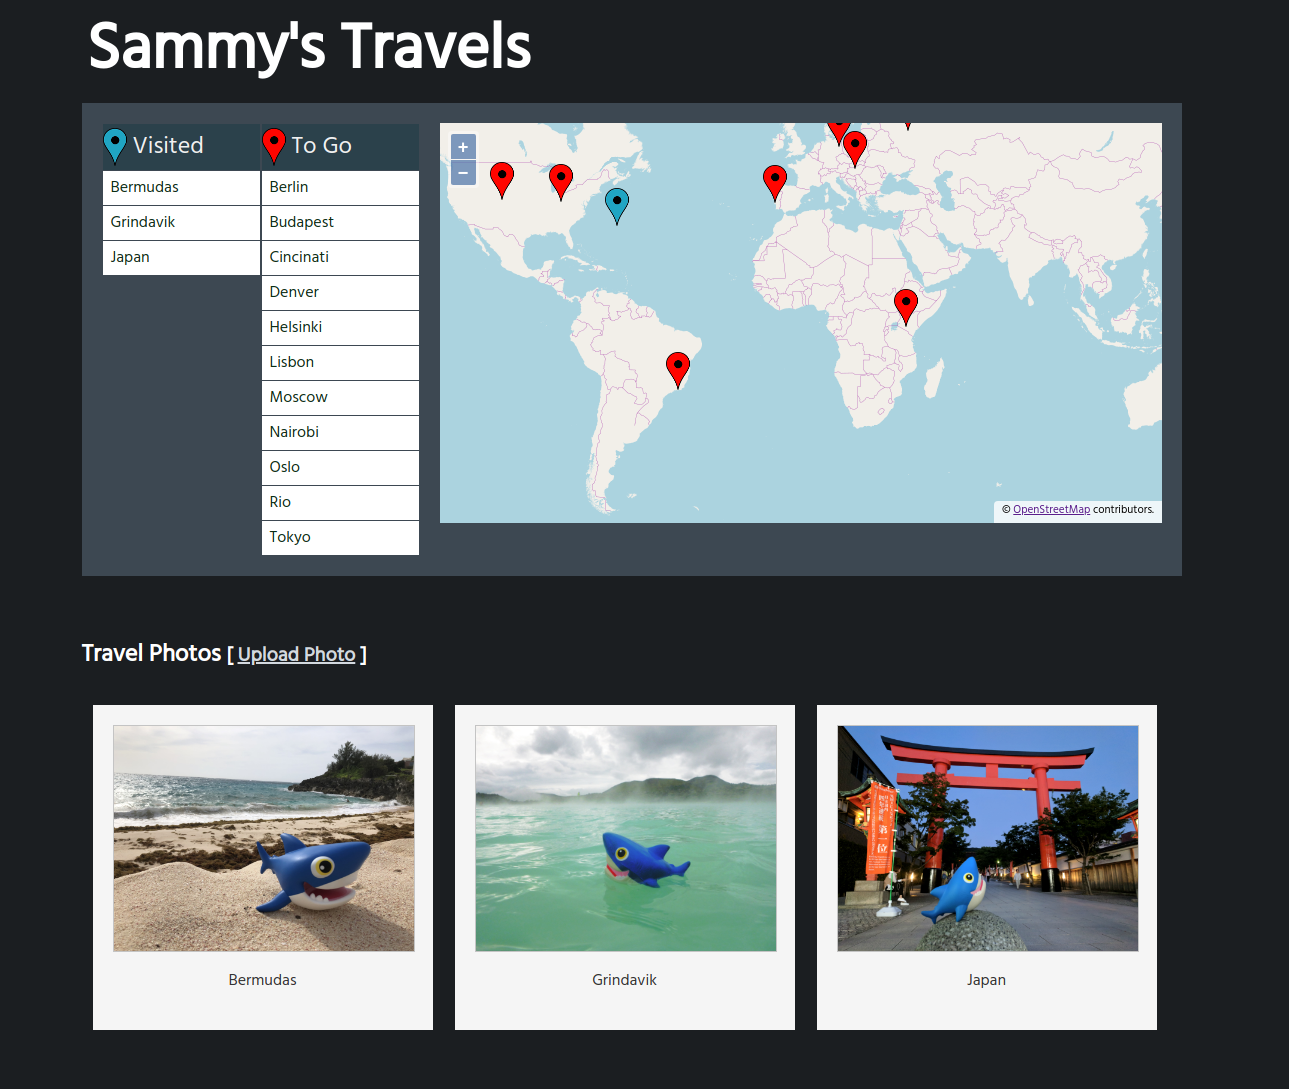Zoom out the map with minus button
Image resolution: width=1289 pixels, height=1089 pixels.
(463, 172)
